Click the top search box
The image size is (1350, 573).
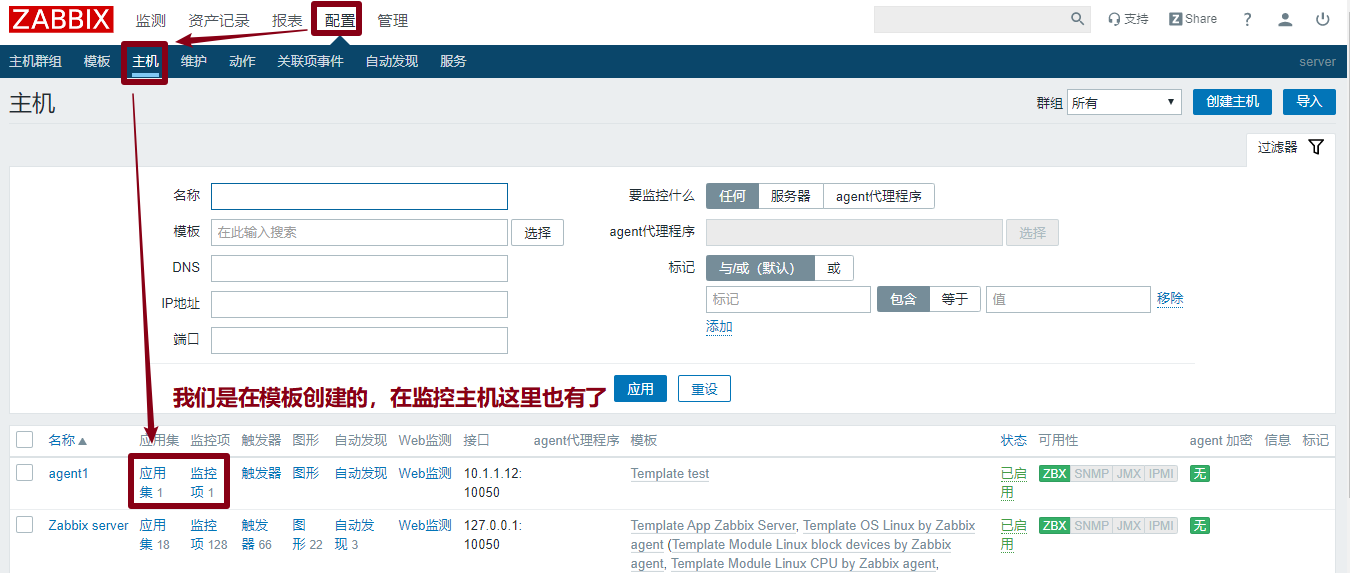970,19
